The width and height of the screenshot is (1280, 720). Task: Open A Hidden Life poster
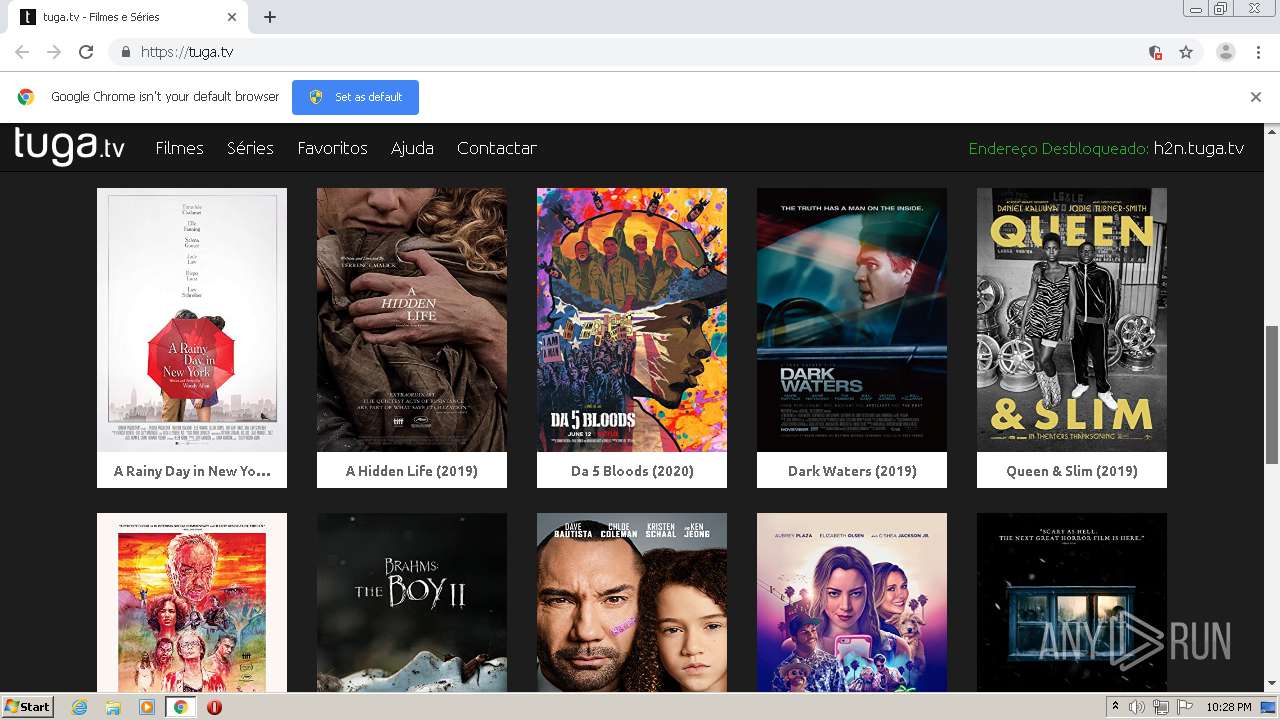412,320
